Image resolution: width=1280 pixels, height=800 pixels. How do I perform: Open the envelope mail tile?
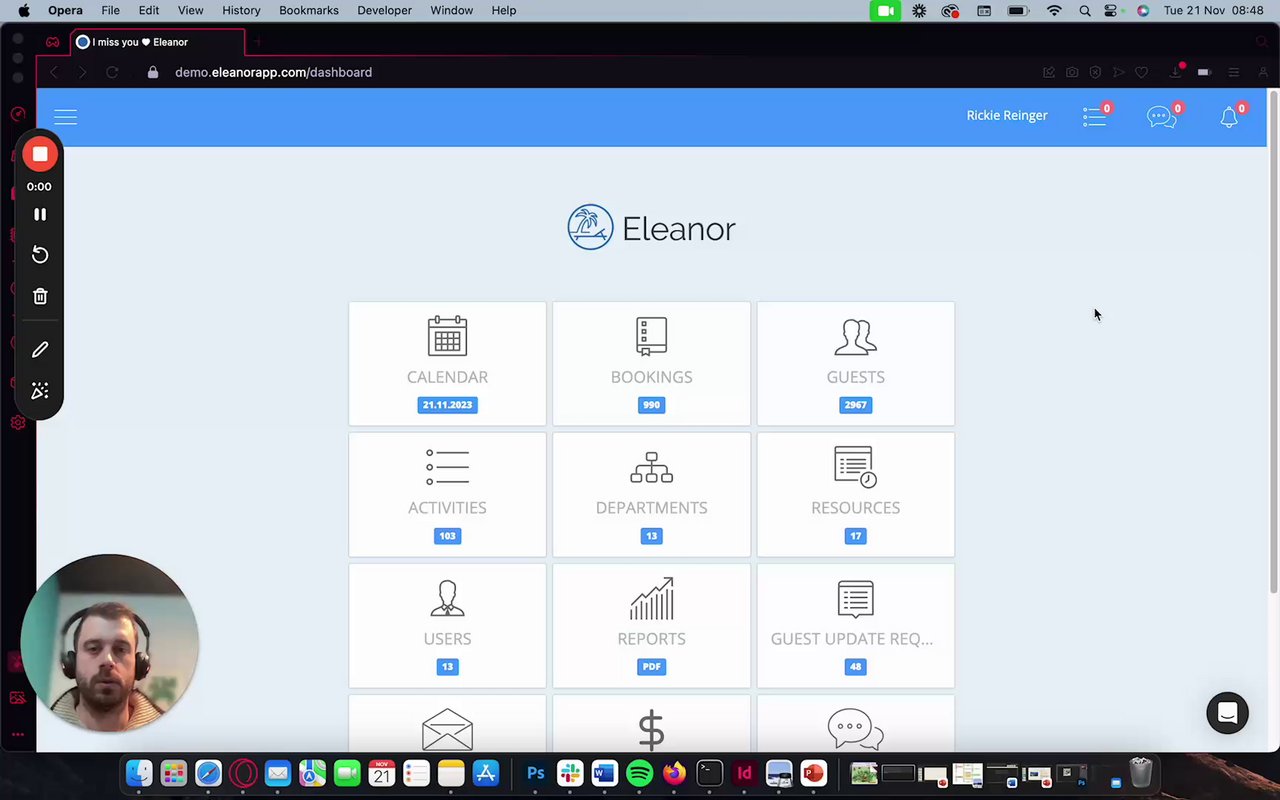click(x=447, y=725)
